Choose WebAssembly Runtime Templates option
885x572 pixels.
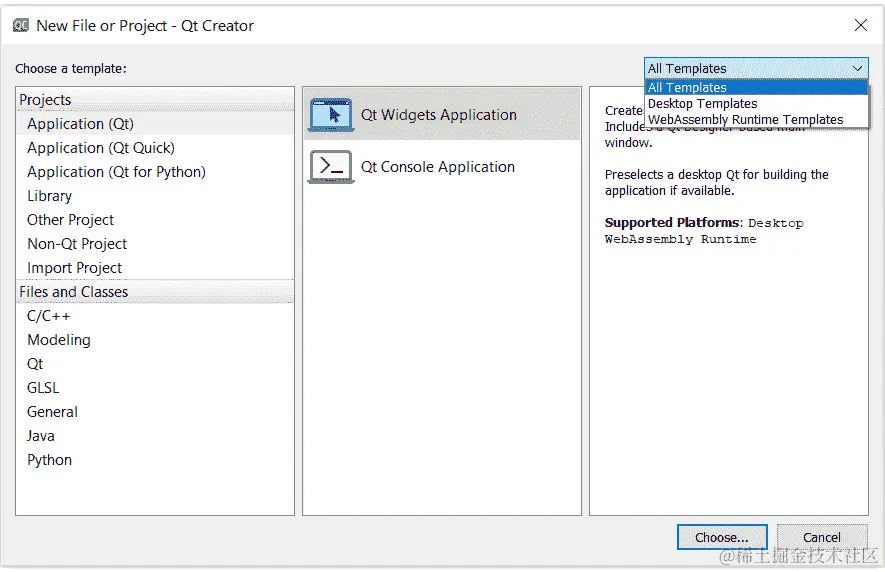click(756, 119)
